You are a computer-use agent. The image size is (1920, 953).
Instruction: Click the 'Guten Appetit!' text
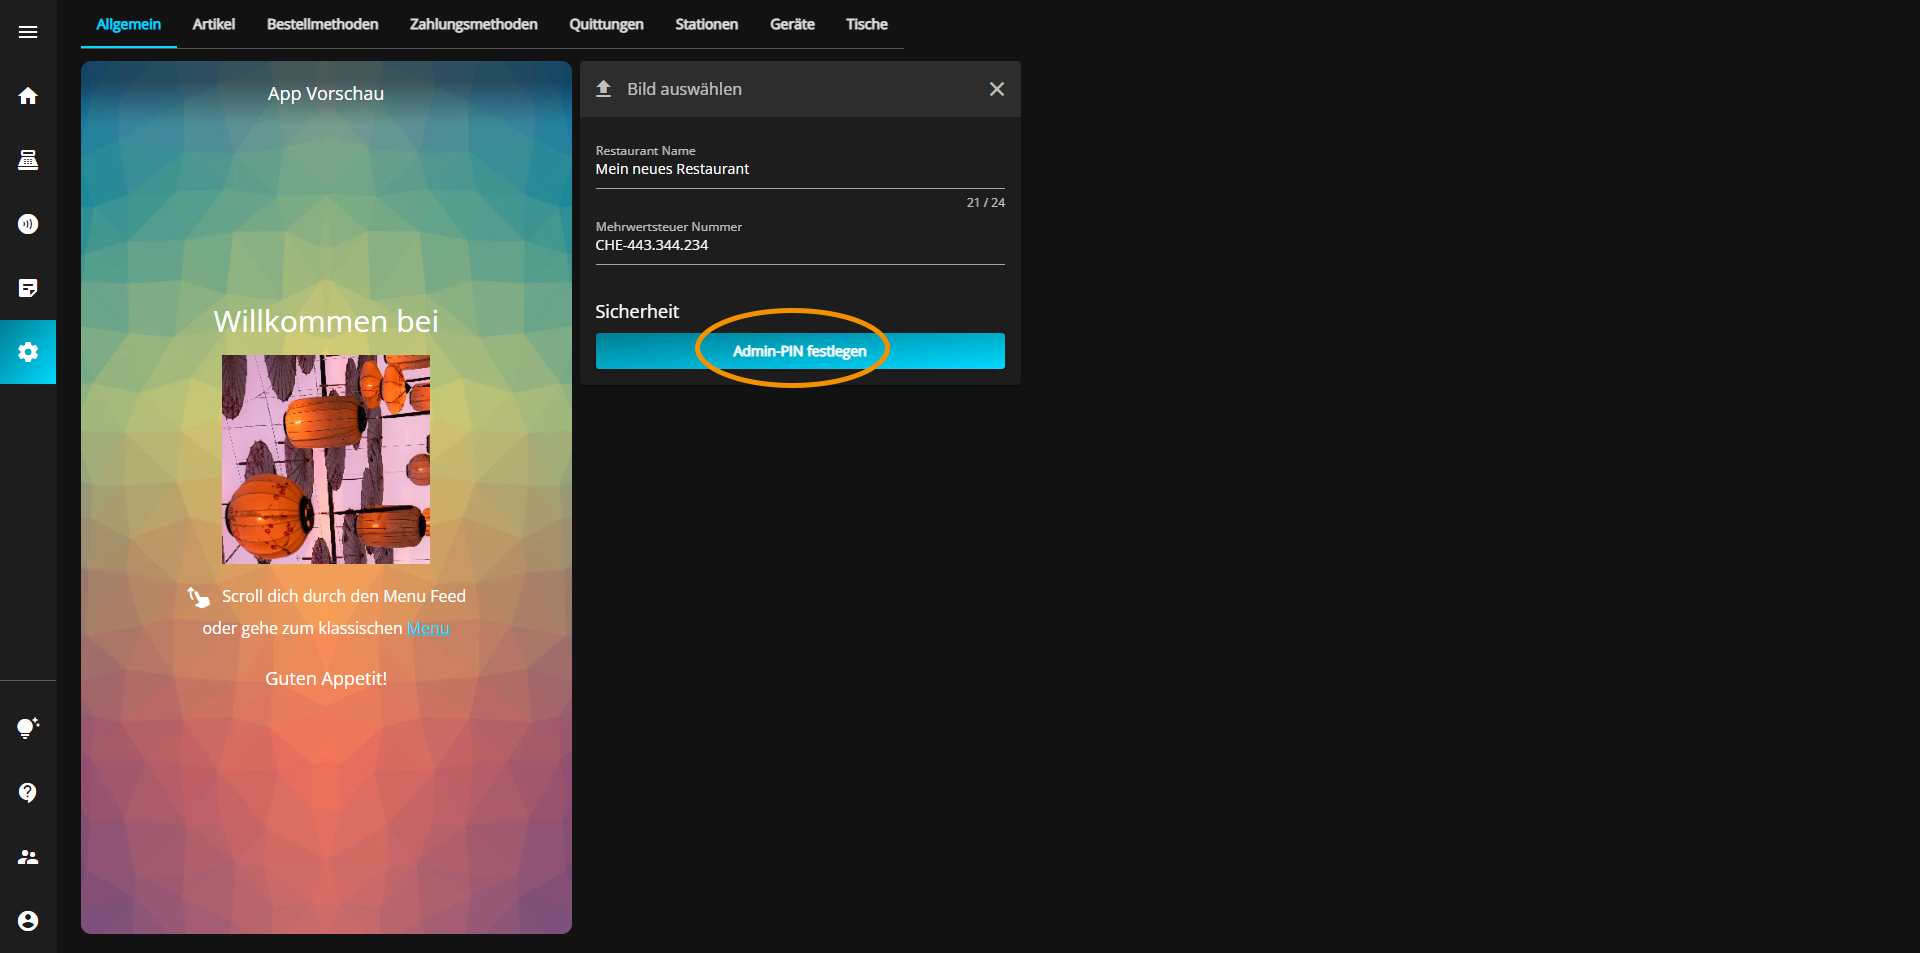326,678
